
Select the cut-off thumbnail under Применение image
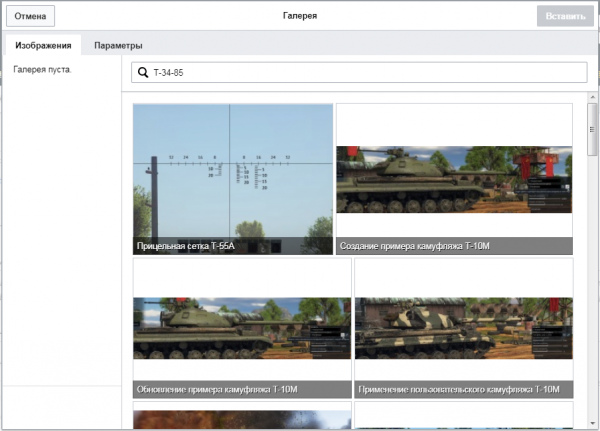[463, 418]
